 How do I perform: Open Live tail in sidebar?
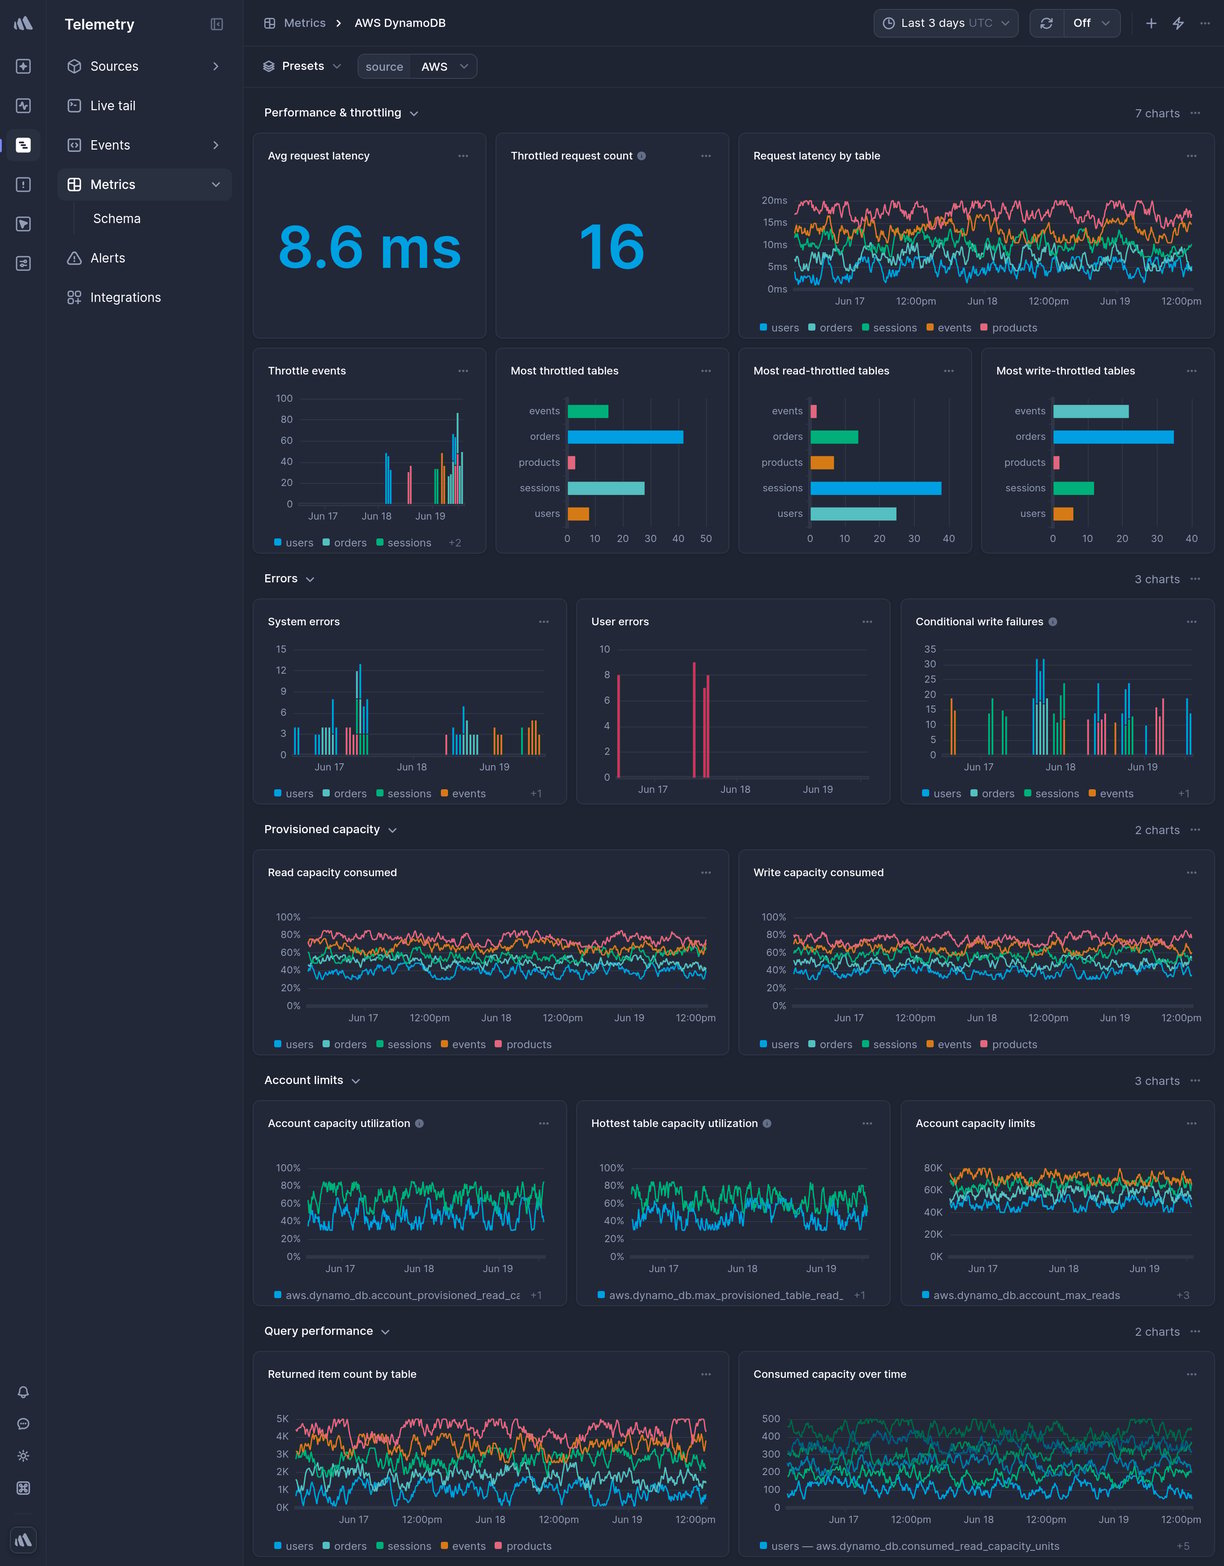coord(145,106)
